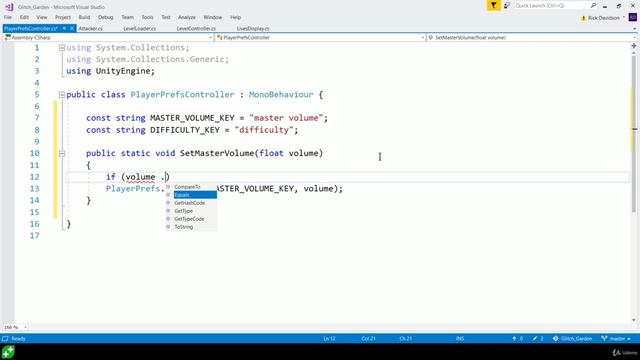Click the UnityEngine namespace on line 3
640x360 pixels.
pyautogui.click(x=123, y=71)
